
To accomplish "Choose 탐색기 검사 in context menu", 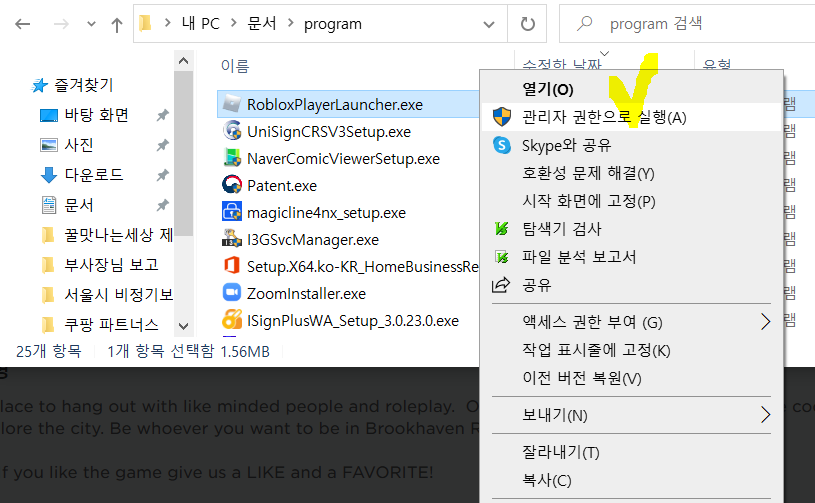I will [x=631, y=229].
